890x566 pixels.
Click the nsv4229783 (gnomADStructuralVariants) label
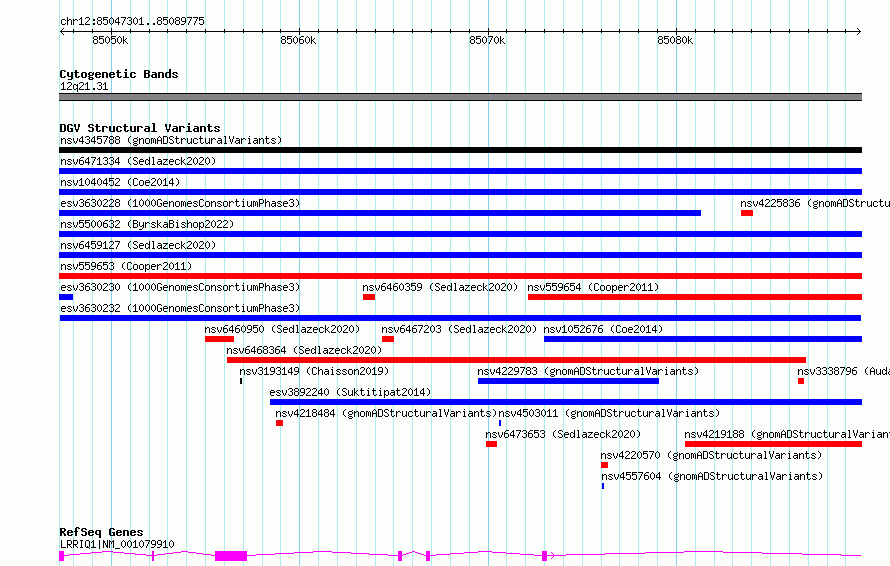click(588, 371)
